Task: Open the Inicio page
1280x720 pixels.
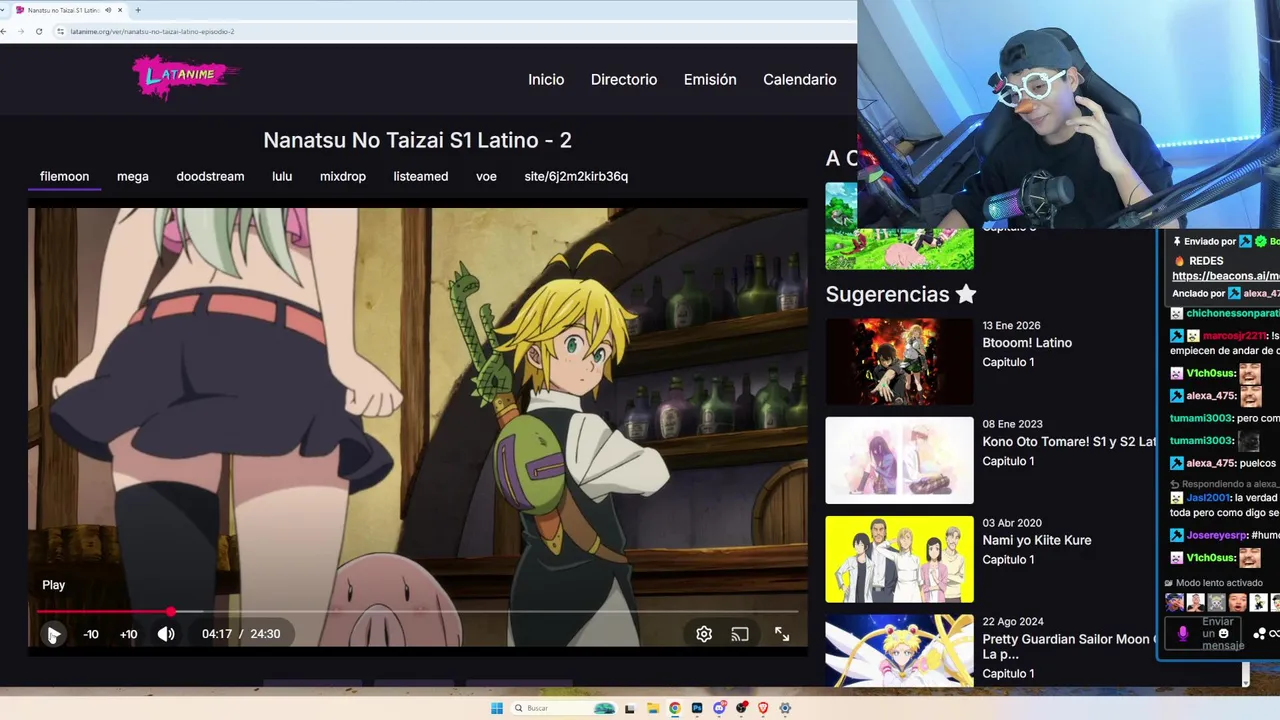Action: pyautogui.click(x=546, y=80)
